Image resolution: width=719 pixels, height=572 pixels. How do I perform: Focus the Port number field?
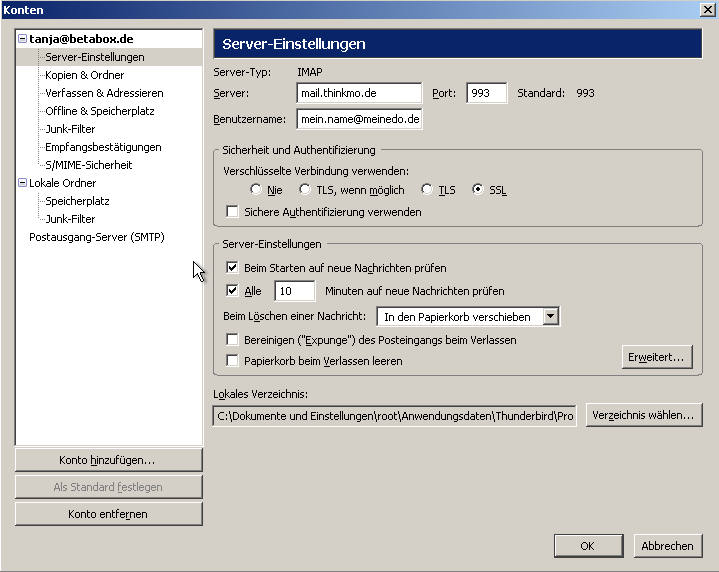coord(486,93)
